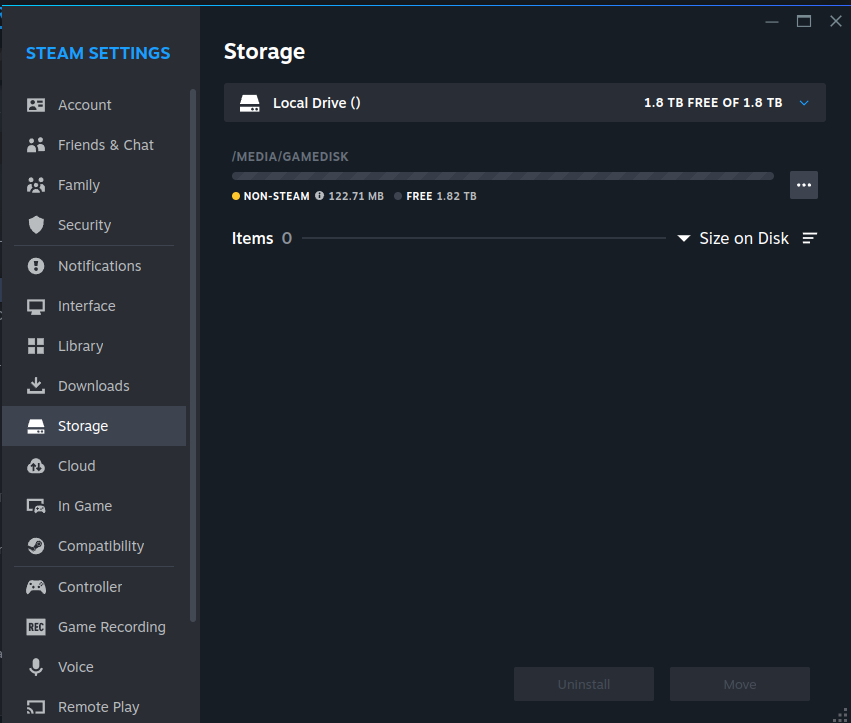851x723 pixels.
Task: Click the window resize grip corner
Action: 841,716
